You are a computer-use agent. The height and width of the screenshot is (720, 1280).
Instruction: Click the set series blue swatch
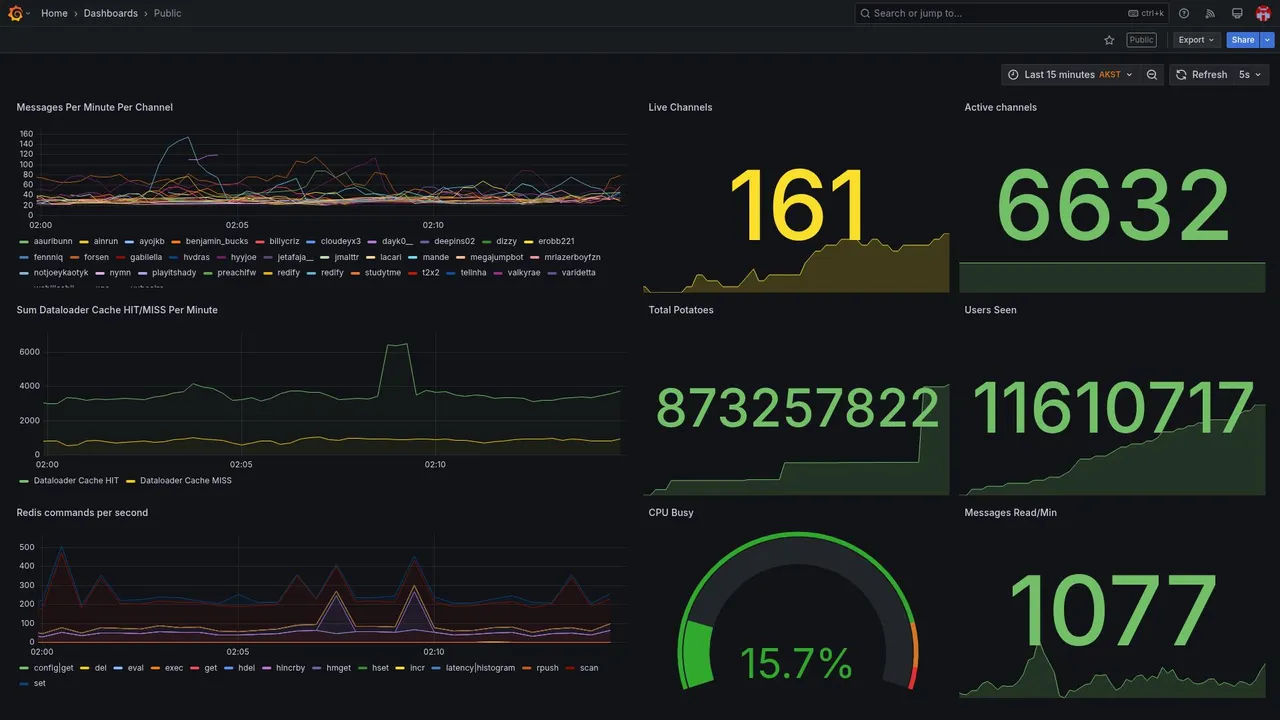click(x=24, y=684)
